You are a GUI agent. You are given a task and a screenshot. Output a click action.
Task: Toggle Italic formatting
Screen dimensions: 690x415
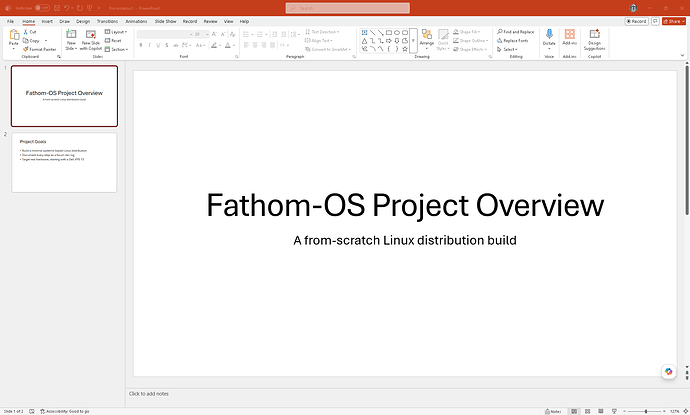(150, 45)
